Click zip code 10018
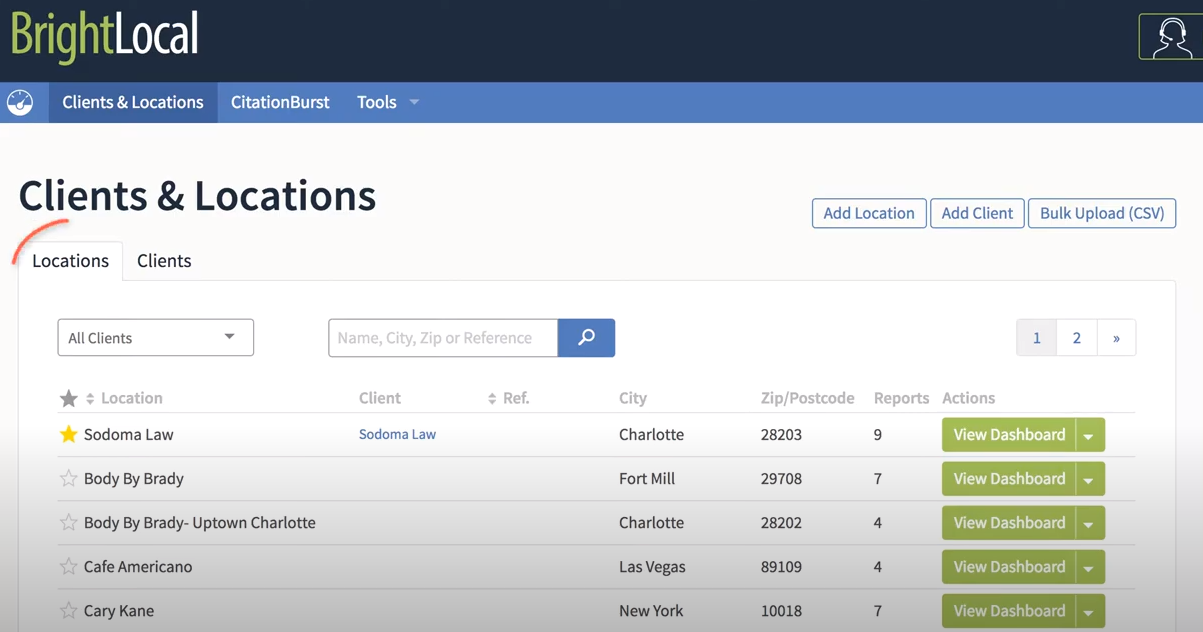The image size is (1203, 632). (781, 610)
